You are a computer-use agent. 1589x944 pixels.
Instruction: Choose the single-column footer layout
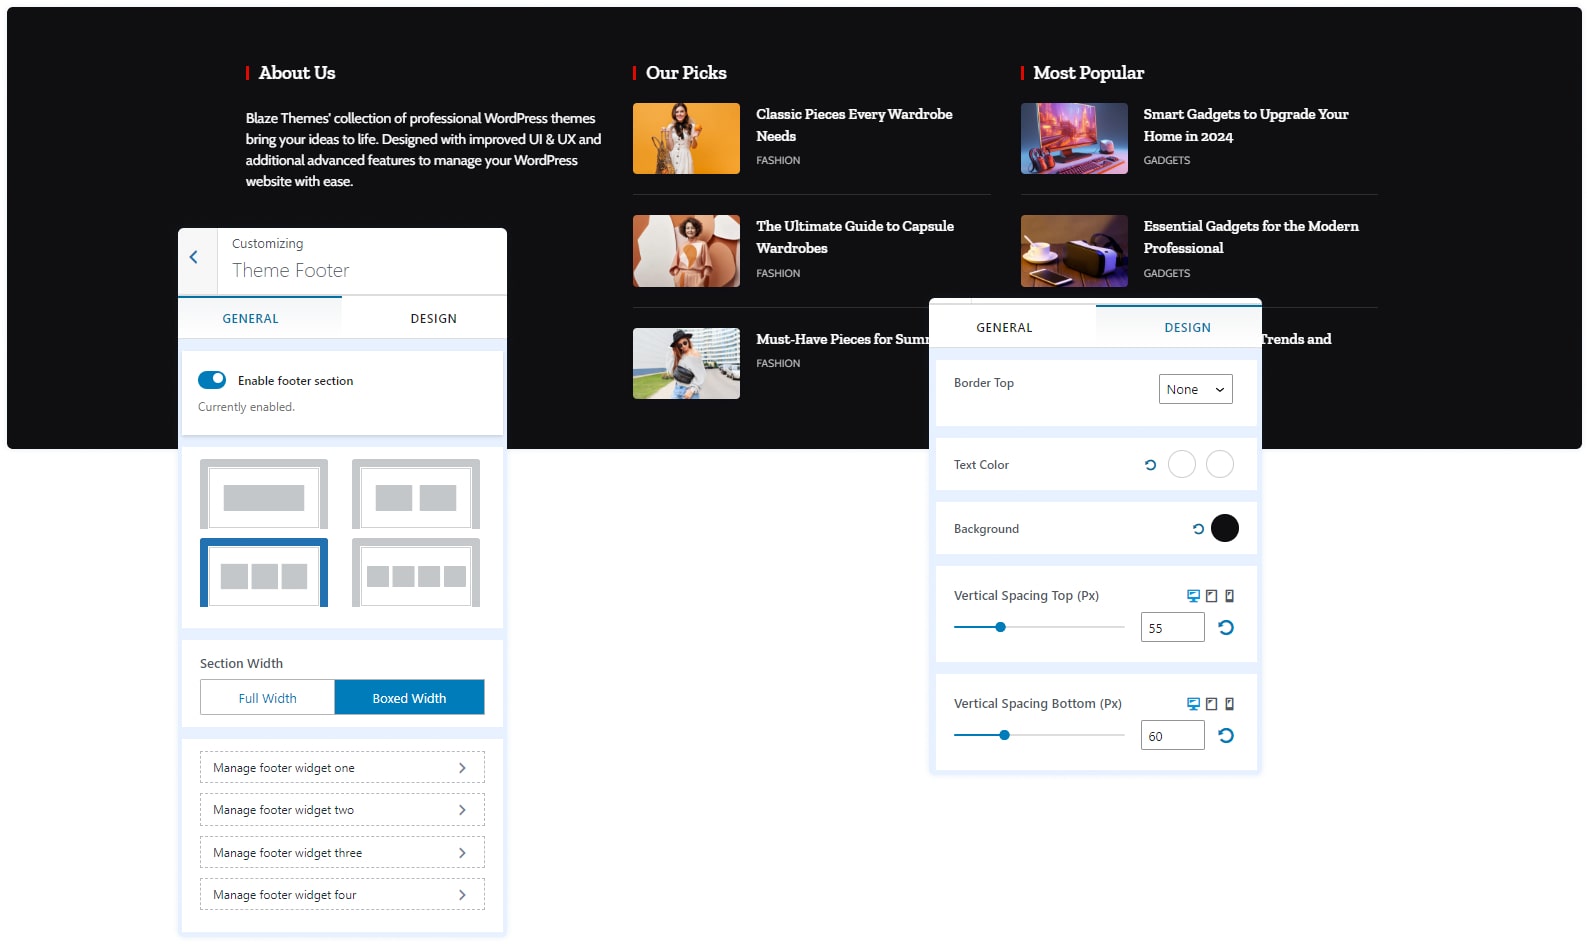click(264, 495)
